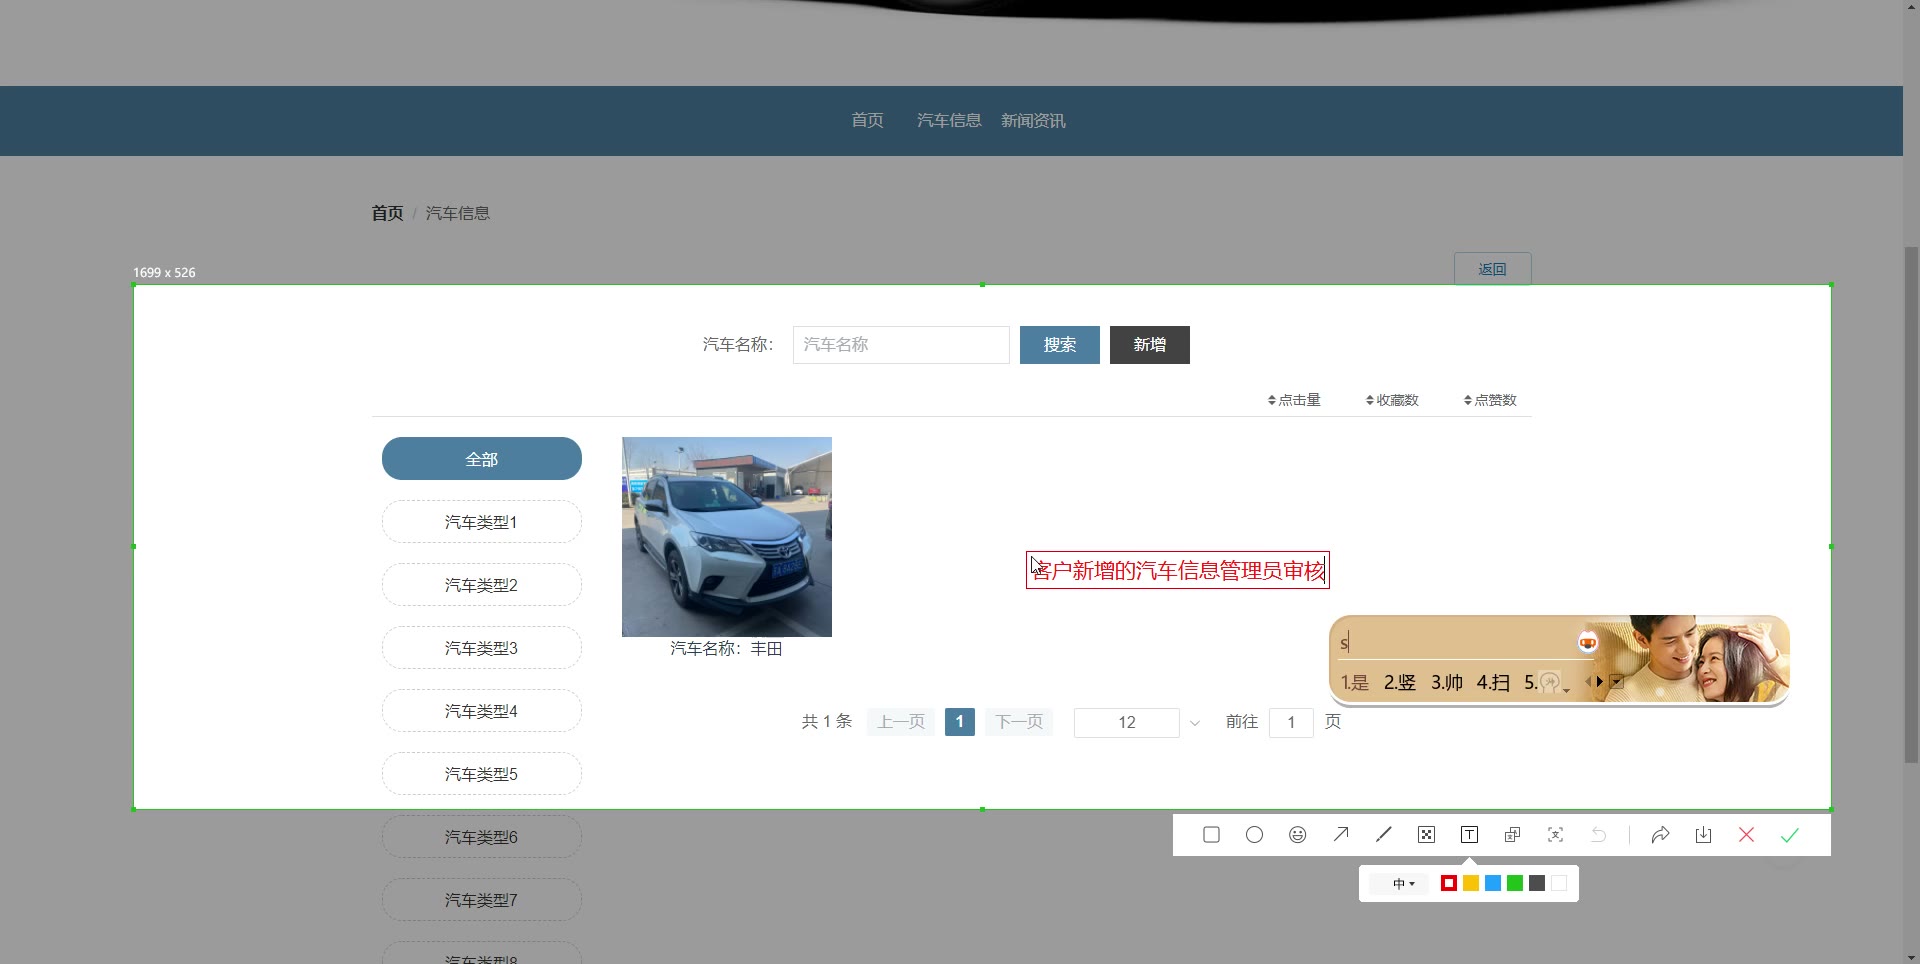Select the pencil brush tool
Screen dimensions: 1920x964
(1384, 835)
